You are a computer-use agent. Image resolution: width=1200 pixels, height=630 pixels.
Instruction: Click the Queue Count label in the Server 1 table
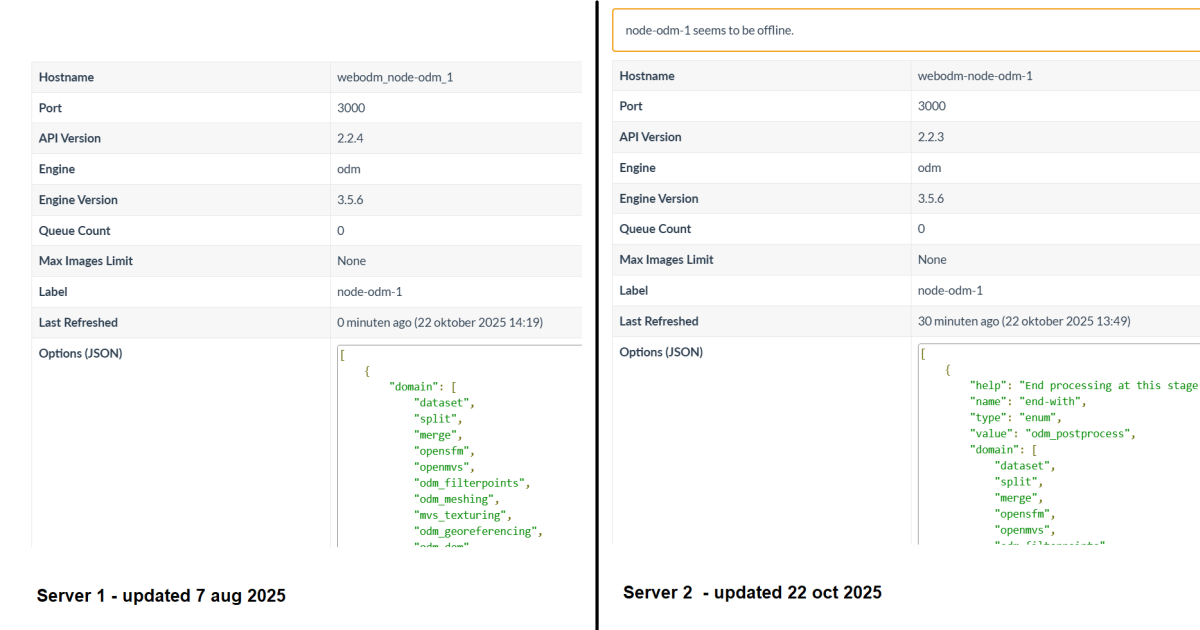click(75, 231)
